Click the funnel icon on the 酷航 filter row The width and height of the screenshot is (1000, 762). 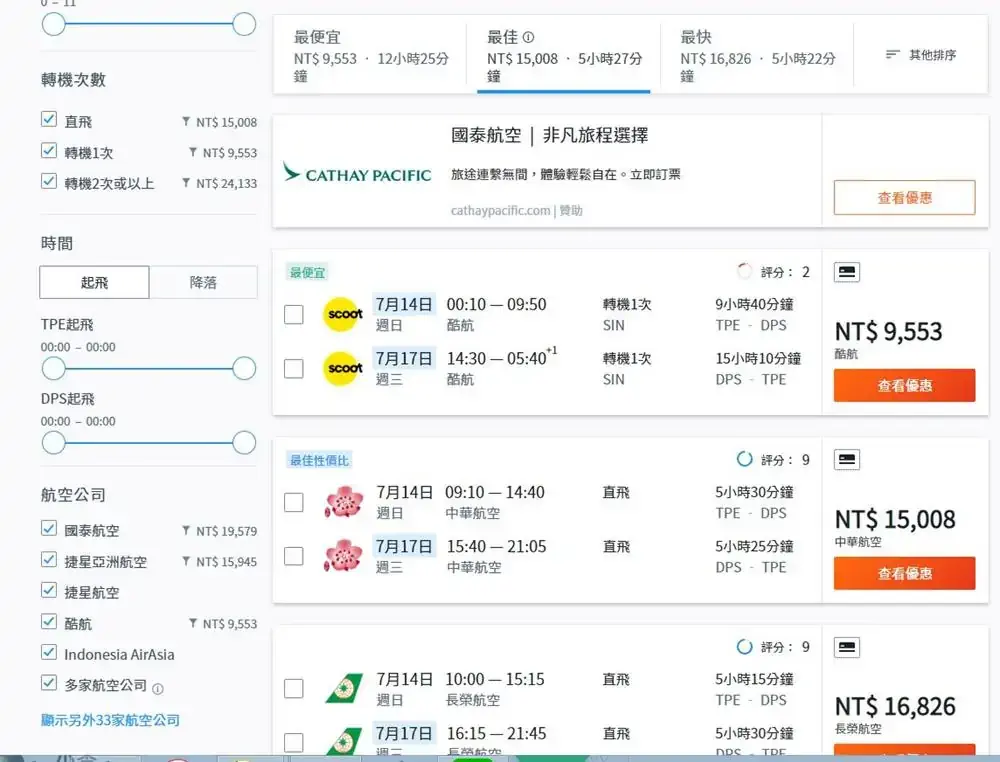click(x=193, y=623)
